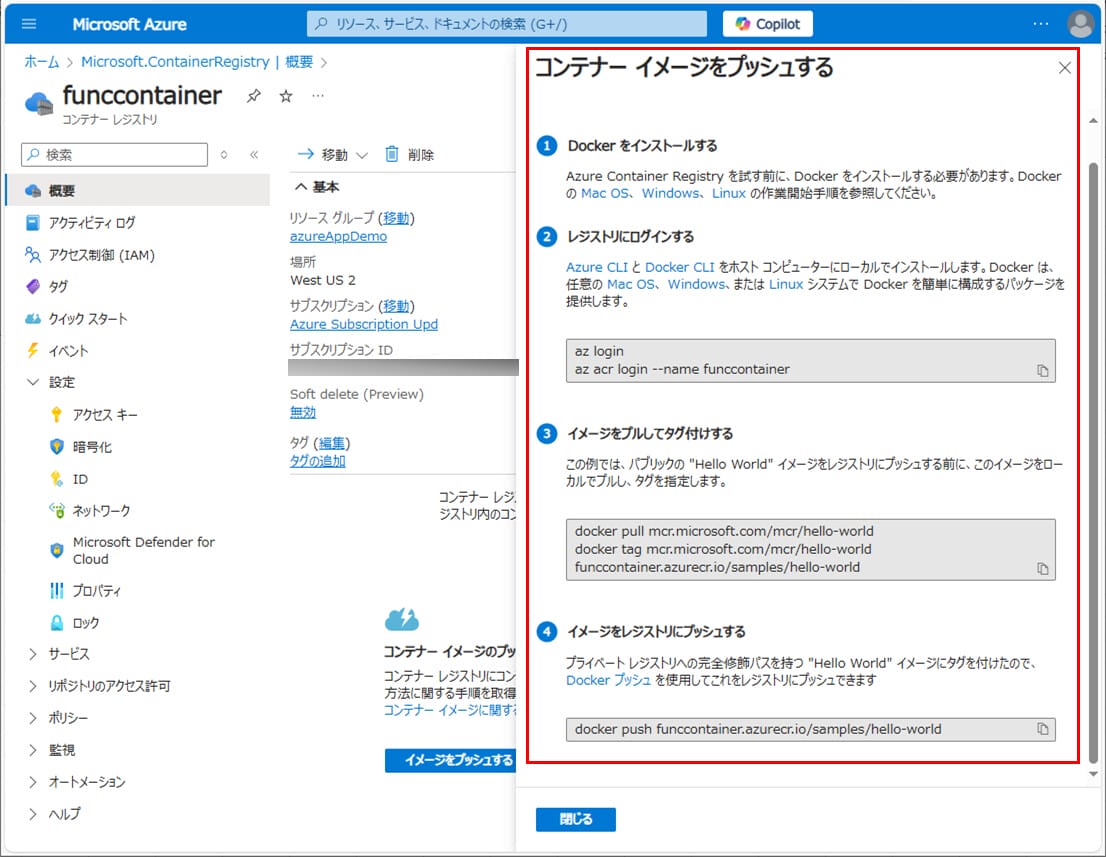Open the azureAppDemo resource group link

pyautogui.click(x=338, y=236)
